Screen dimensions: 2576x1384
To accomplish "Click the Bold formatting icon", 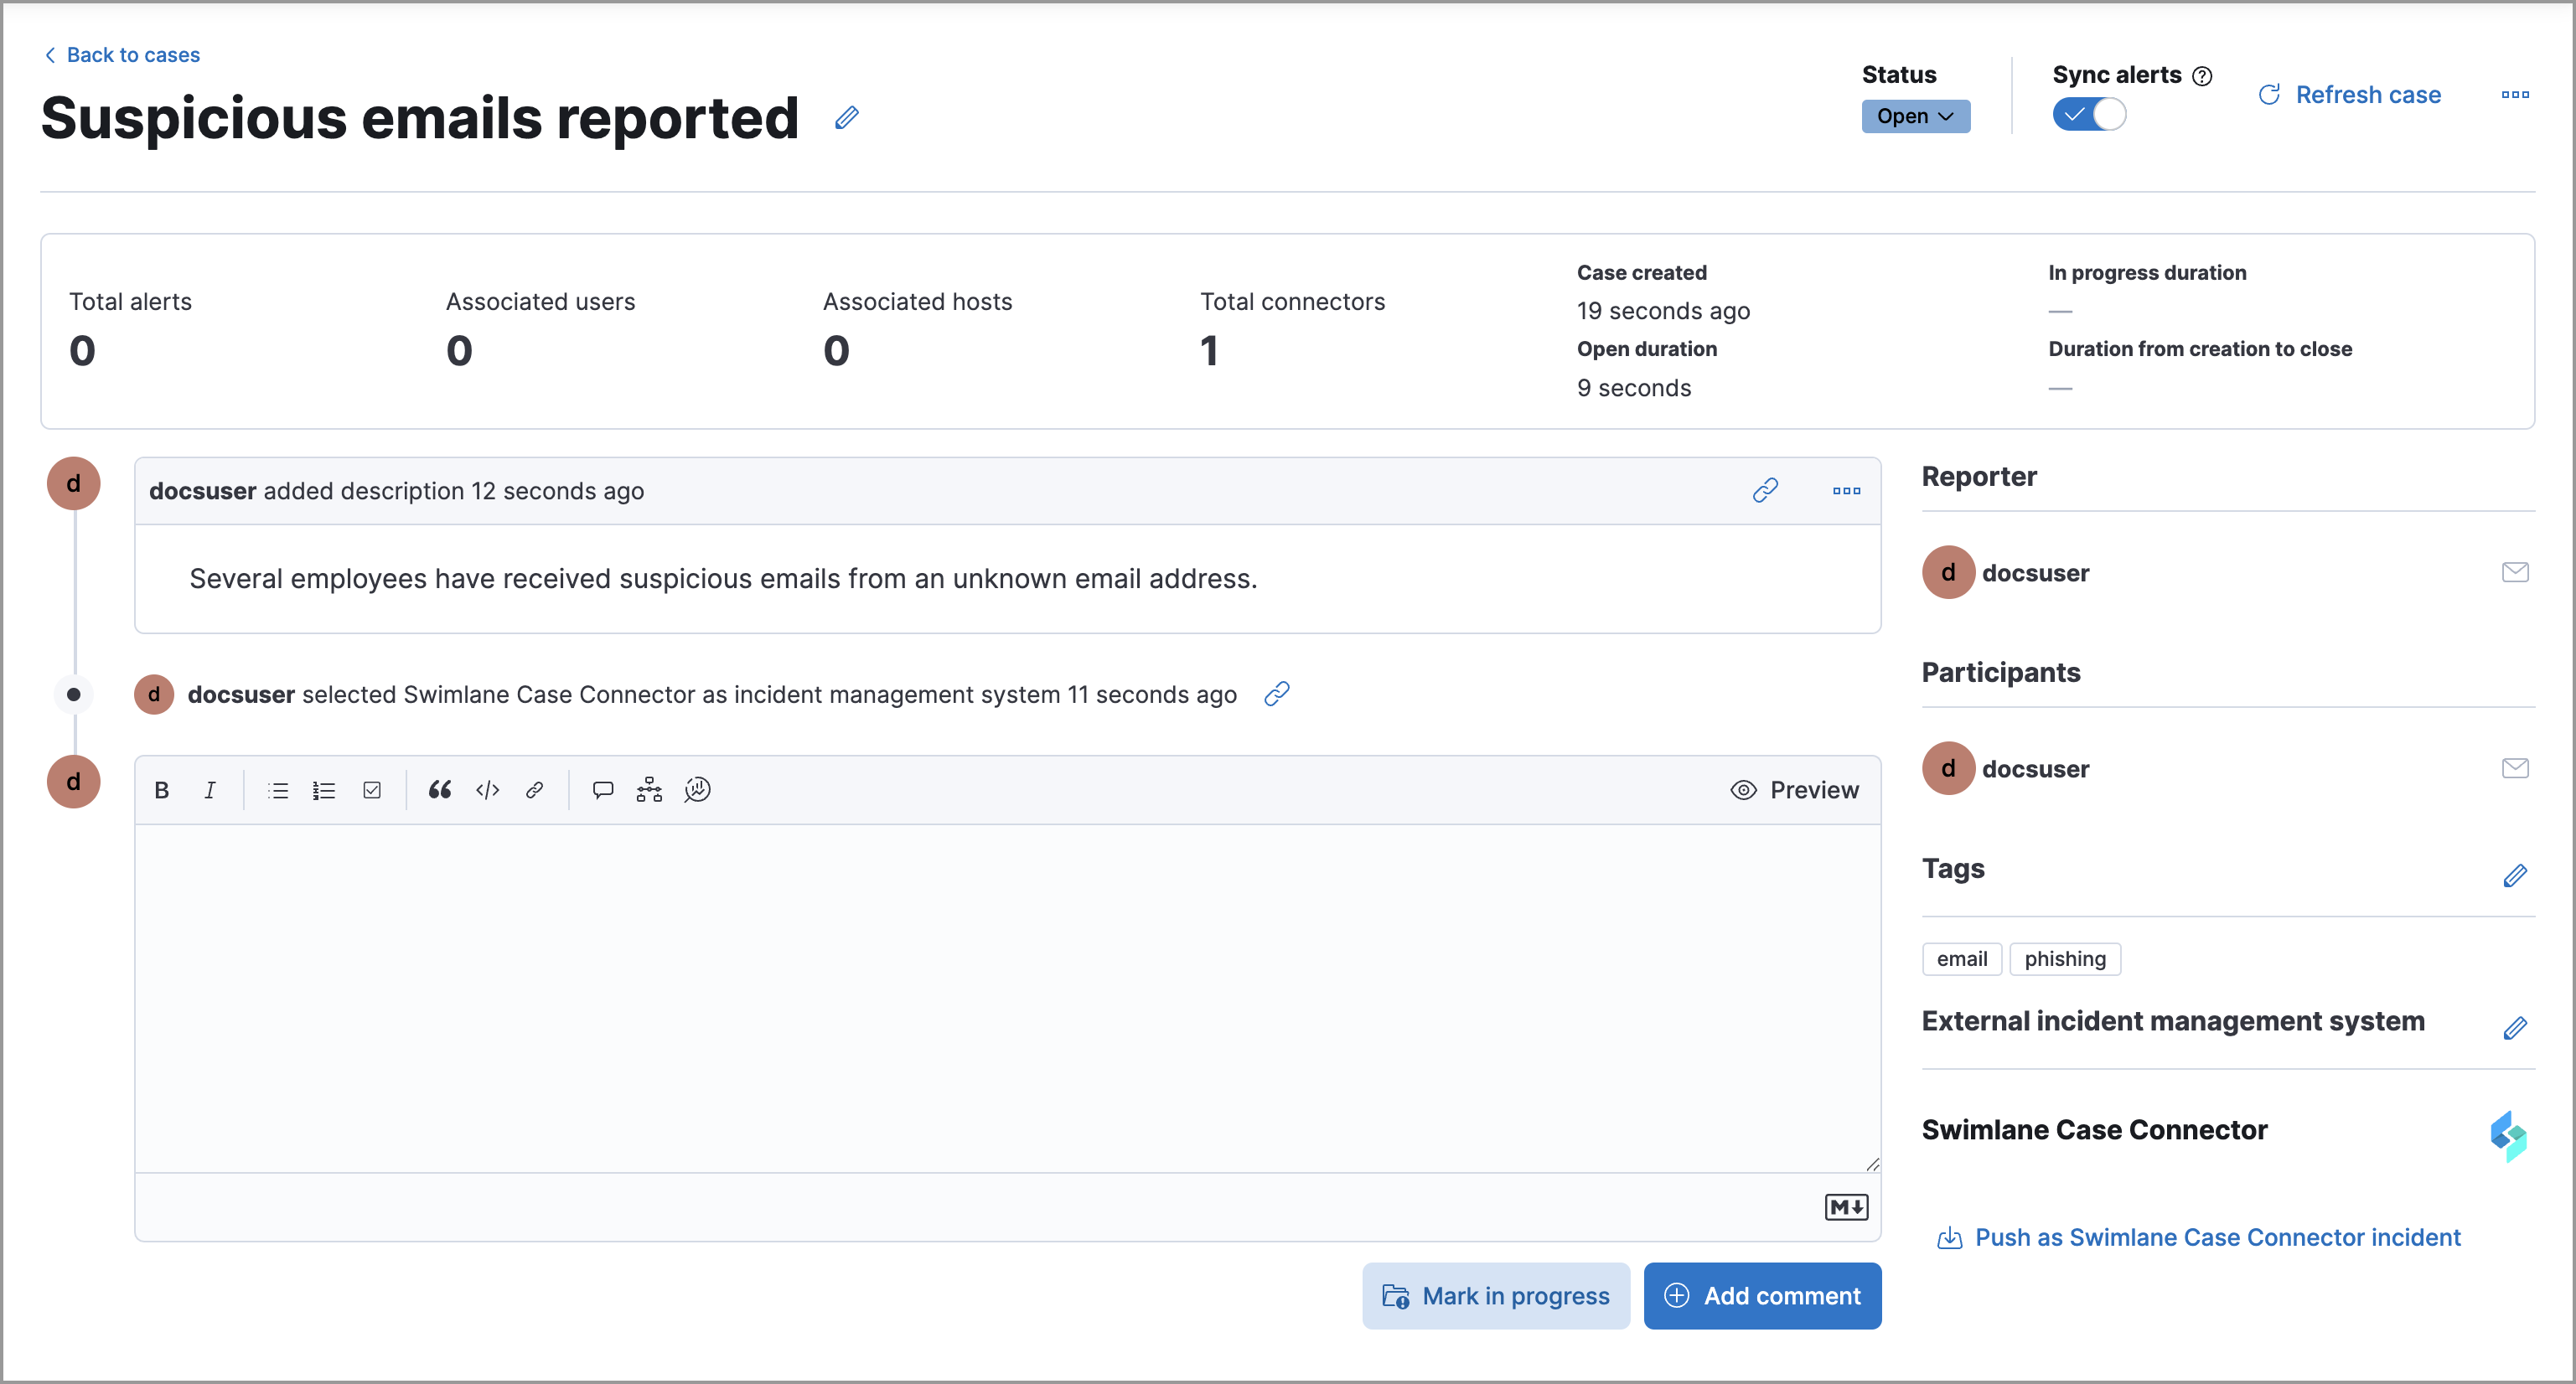I will point(162,790).
